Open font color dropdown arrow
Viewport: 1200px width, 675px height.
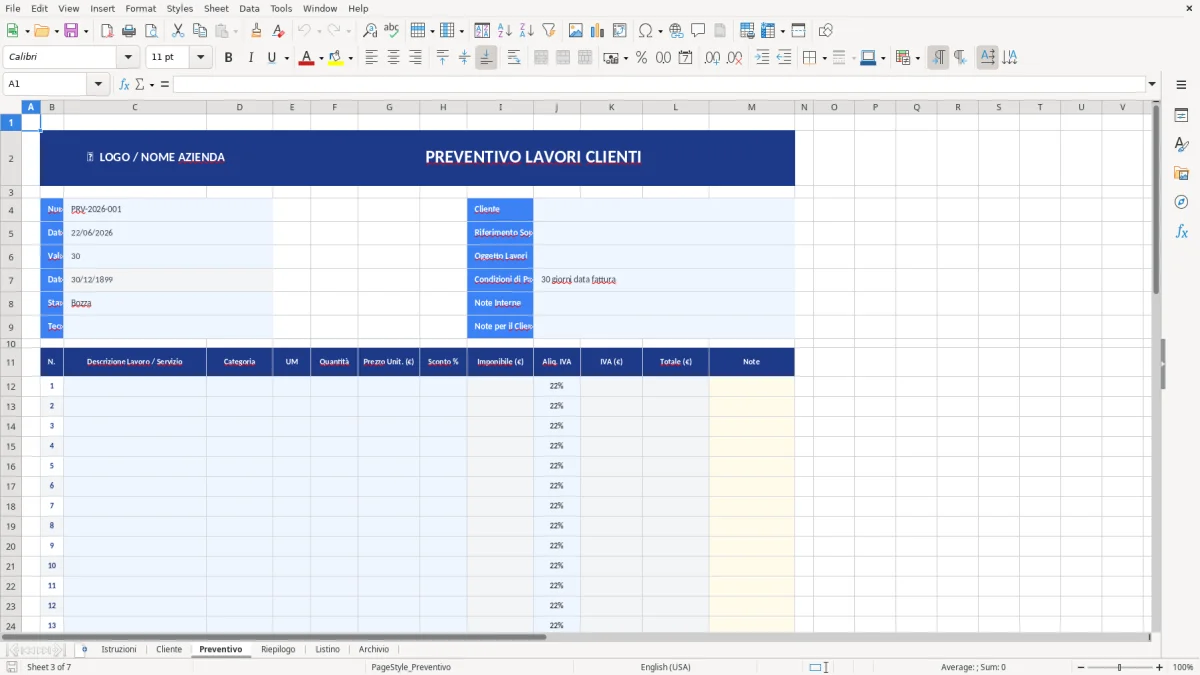point(321,59)
